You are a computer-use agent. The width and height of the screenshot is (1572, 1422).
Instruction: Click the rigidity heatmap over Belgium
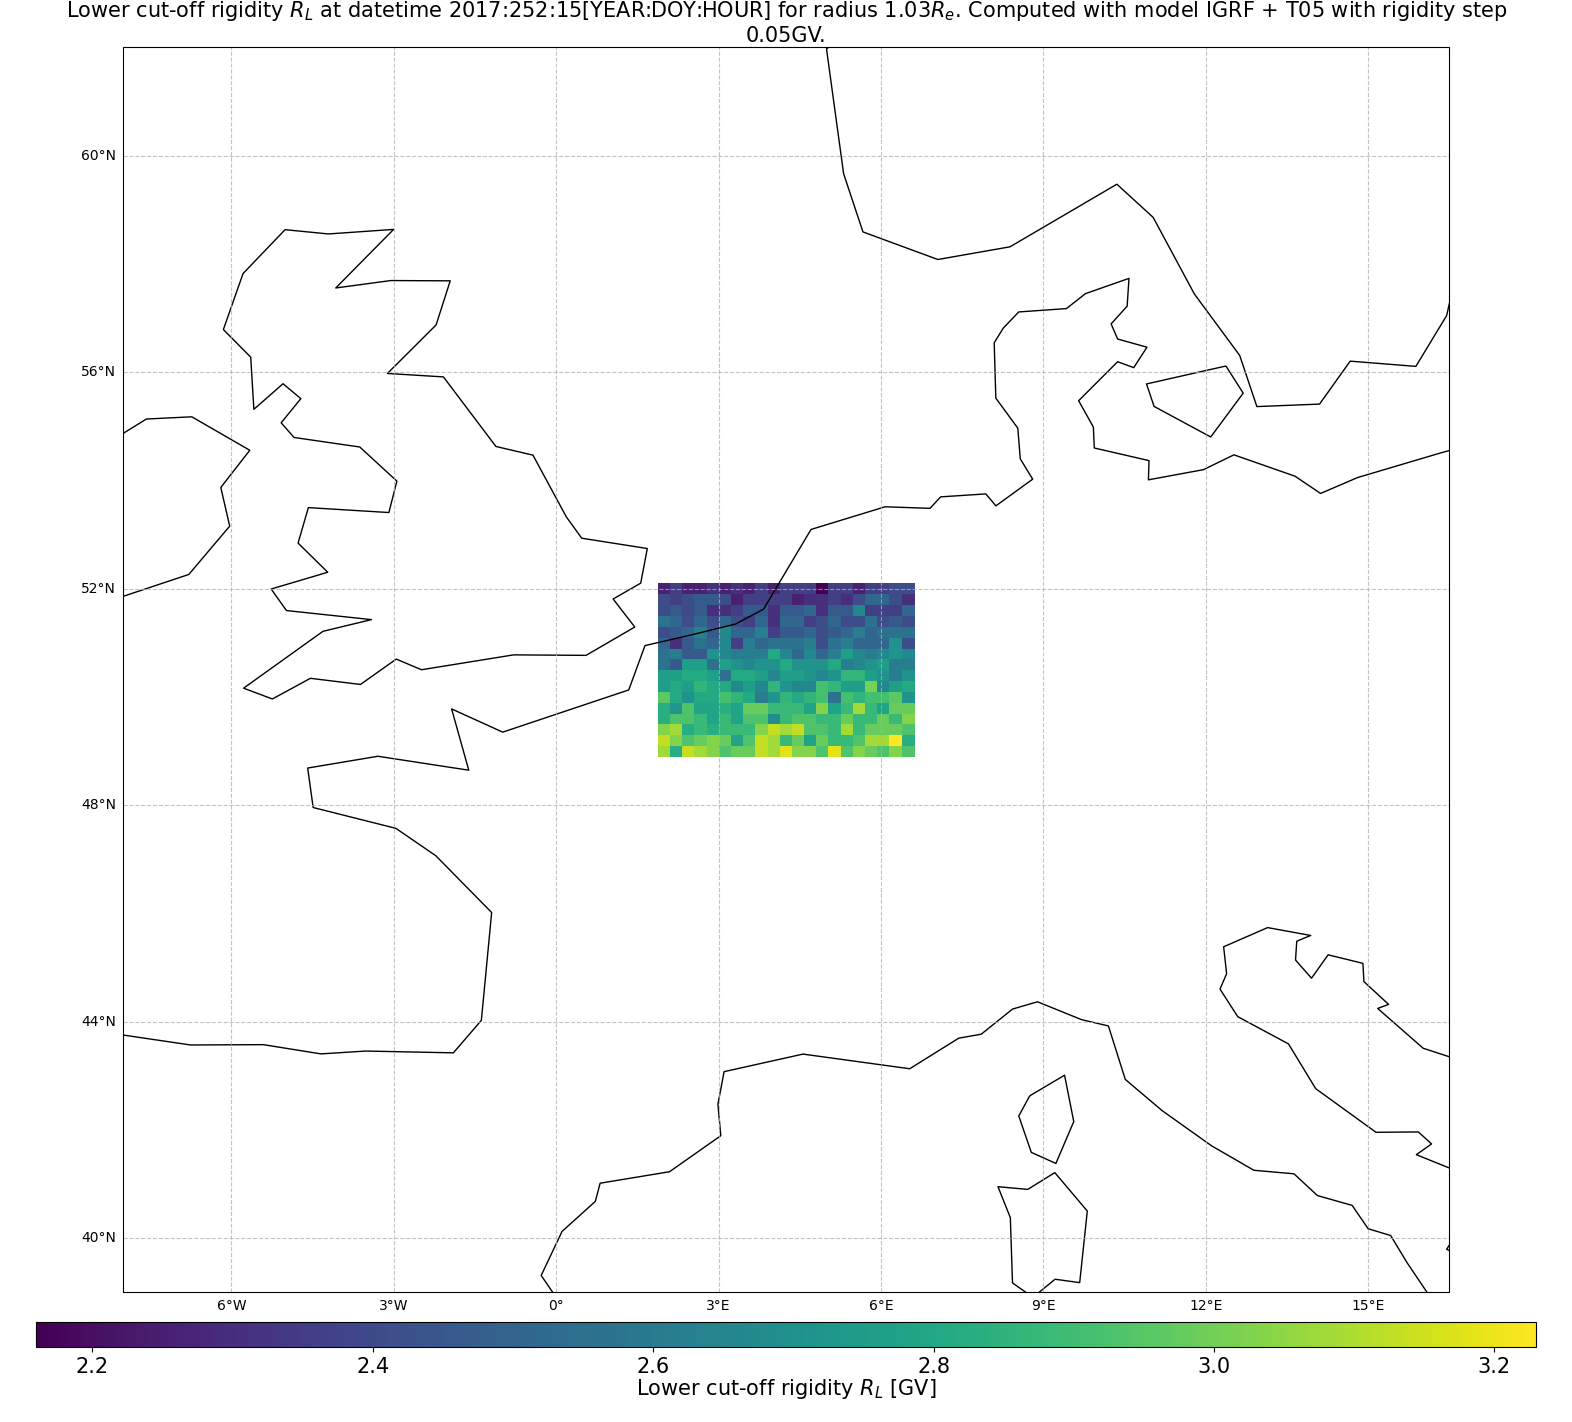[786, 670]
